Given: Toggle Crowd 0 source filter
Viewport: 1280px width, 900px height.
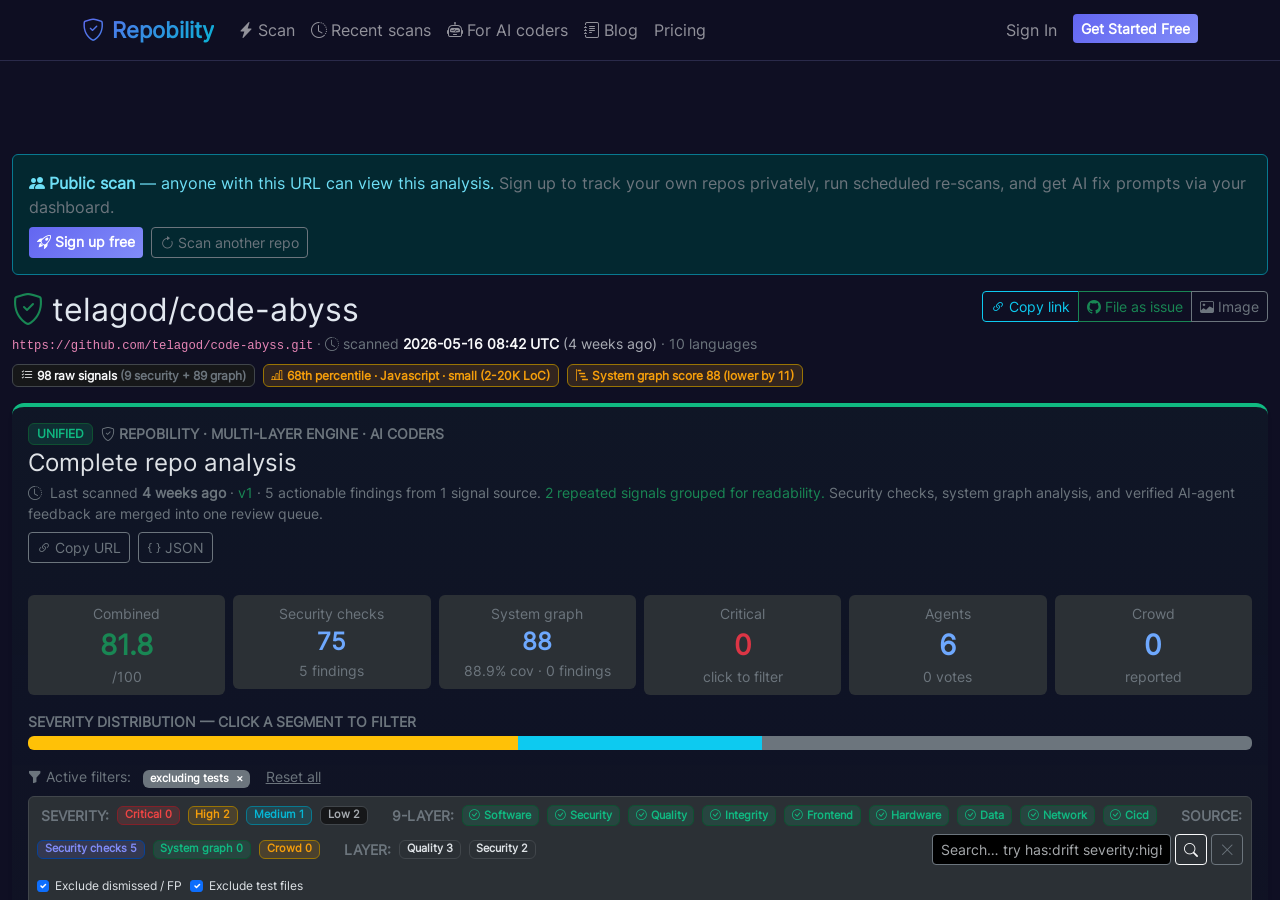Looking at the screenshot, I should [289, 849].
